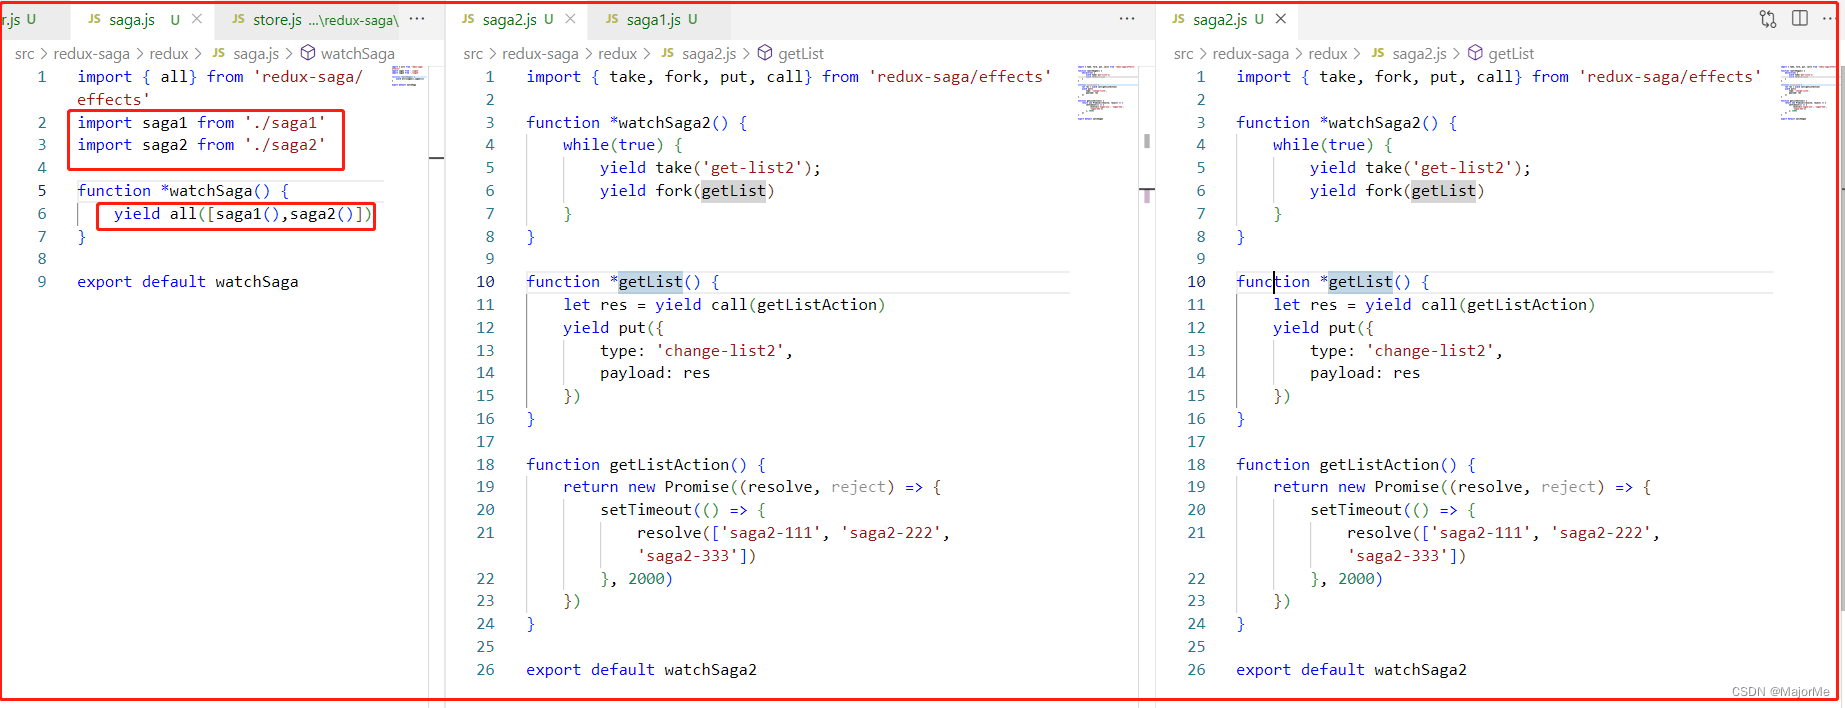Viewport: 1845px width, 708px height.
Task: Click 'setTimeout(() => {' in middle editor
Action: [682, 510]
